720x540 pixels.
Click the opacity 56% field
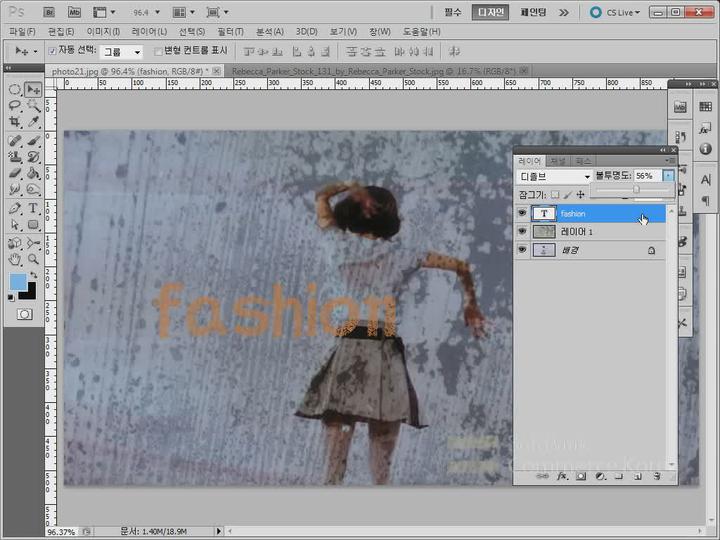point(647,176)
